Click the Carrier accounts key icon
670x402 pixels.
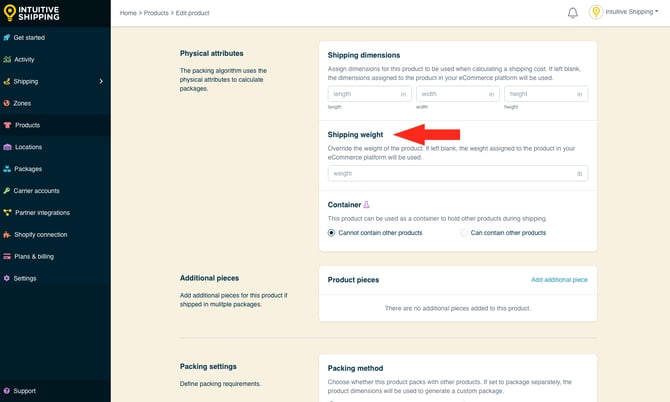click(x=7, y=190)
